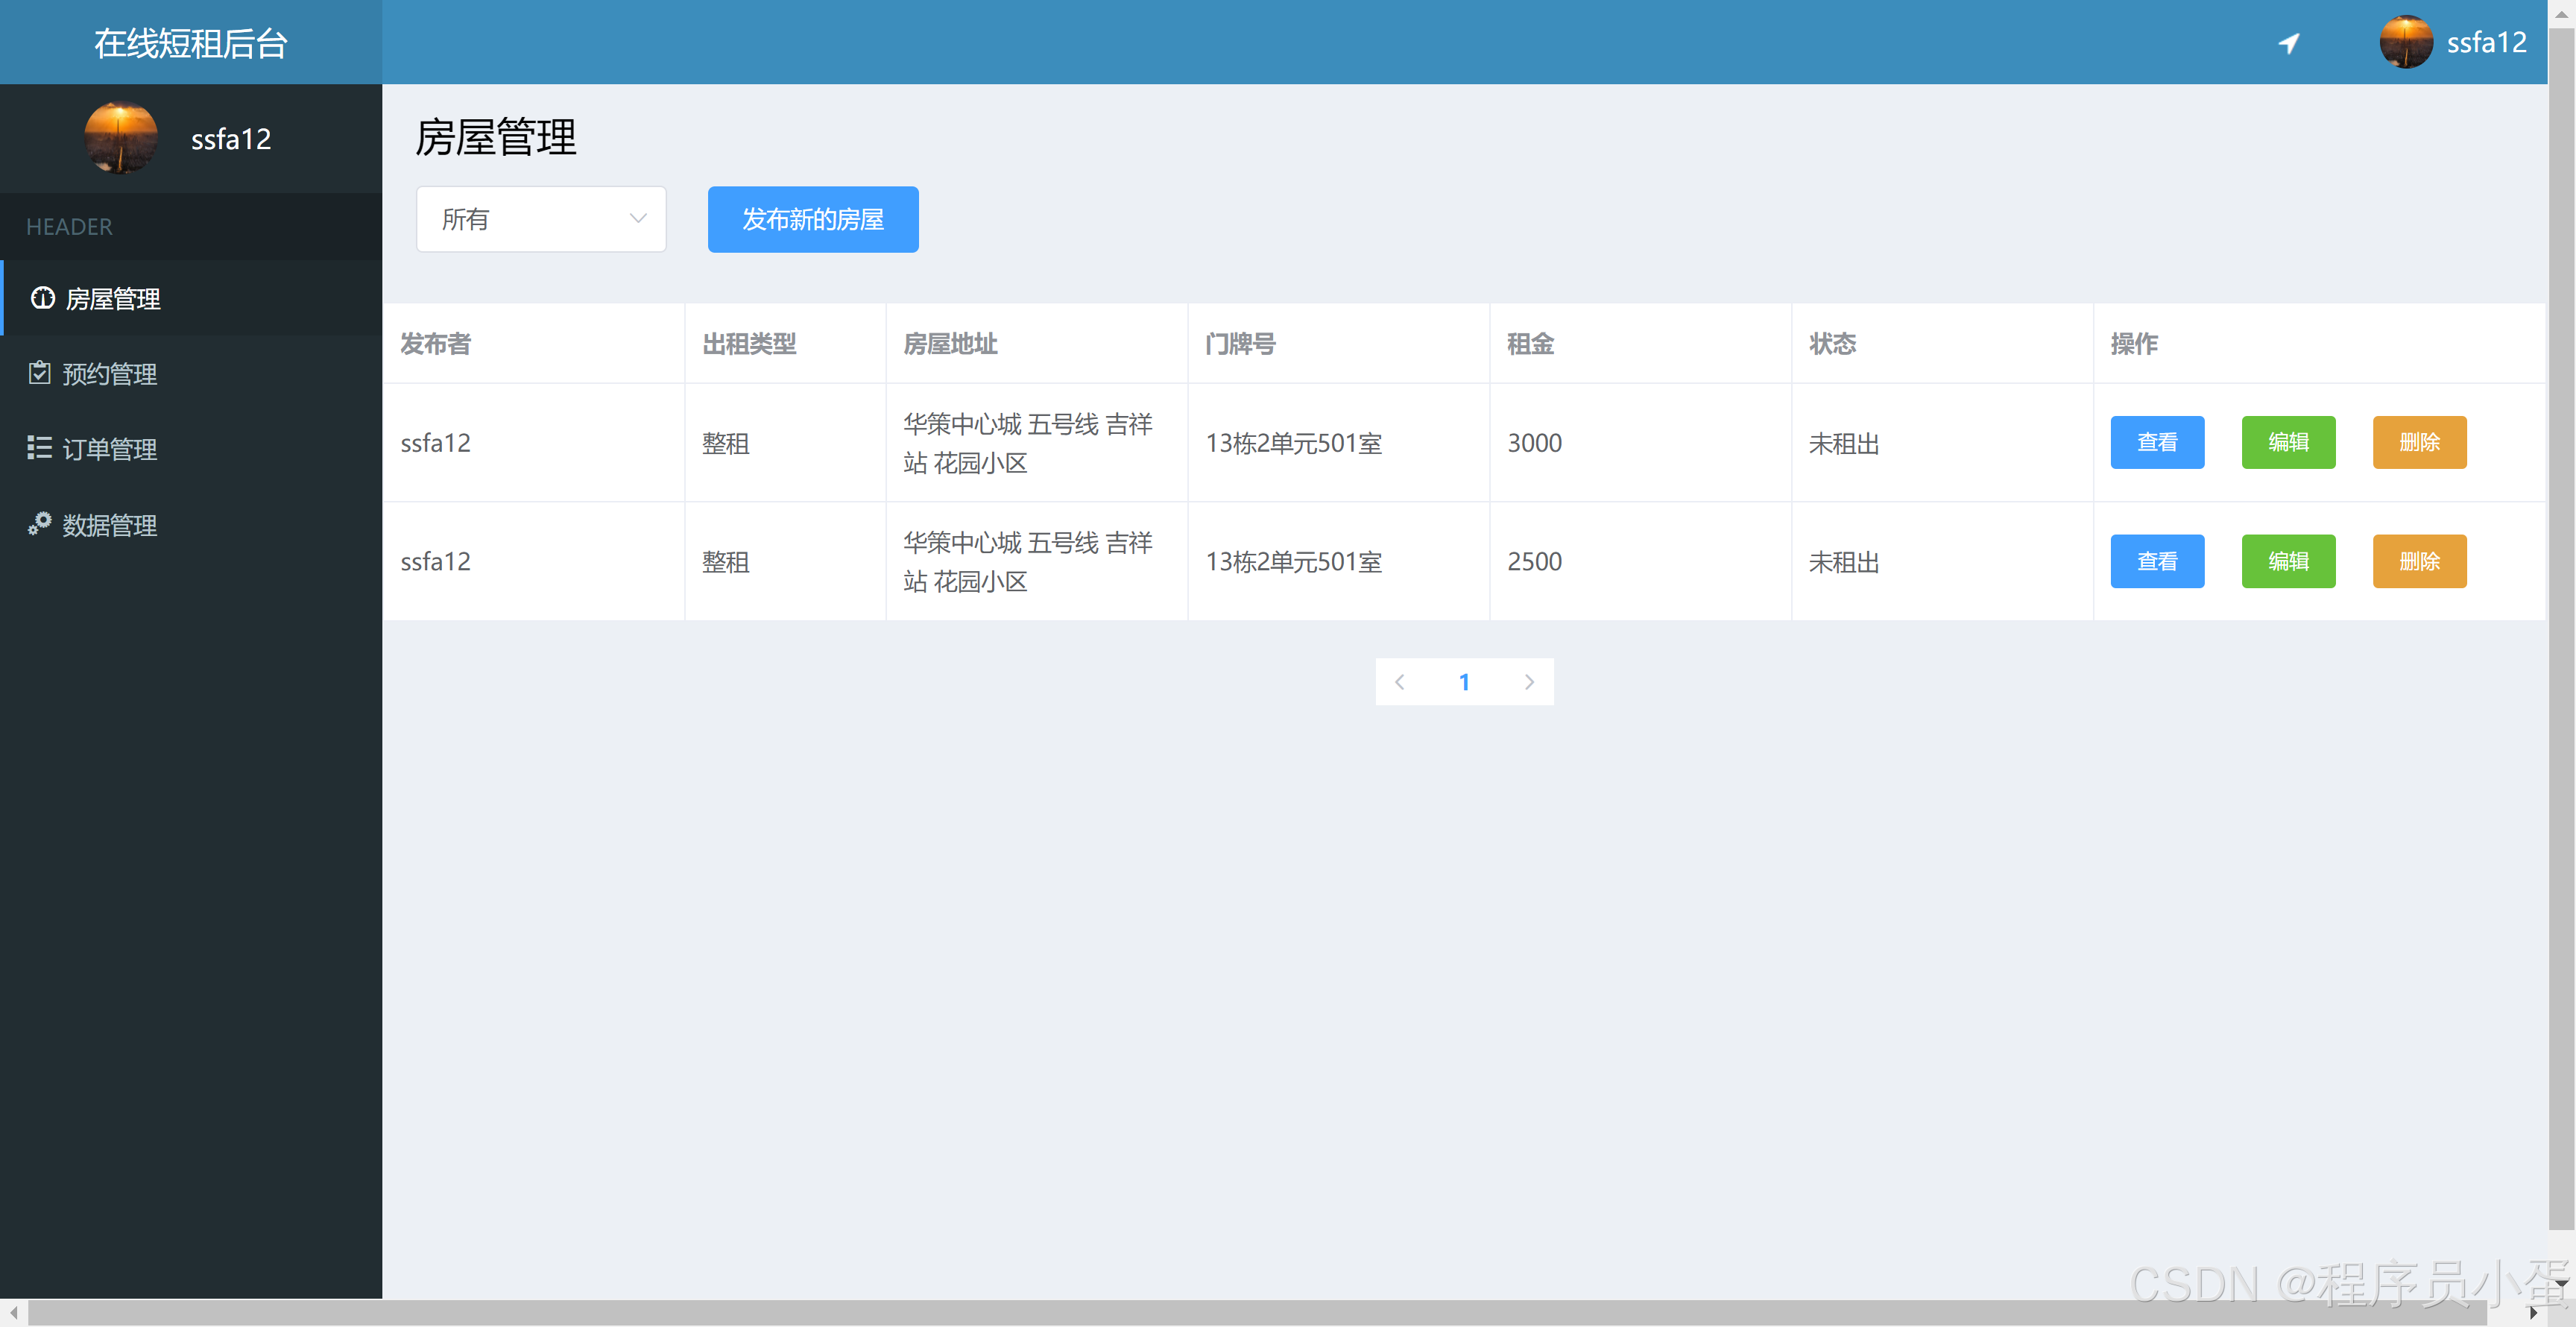Viewport: 2576px width, 1327px height.
Task: Click 整租 type in the 2500 row
Action: [726, 562]
